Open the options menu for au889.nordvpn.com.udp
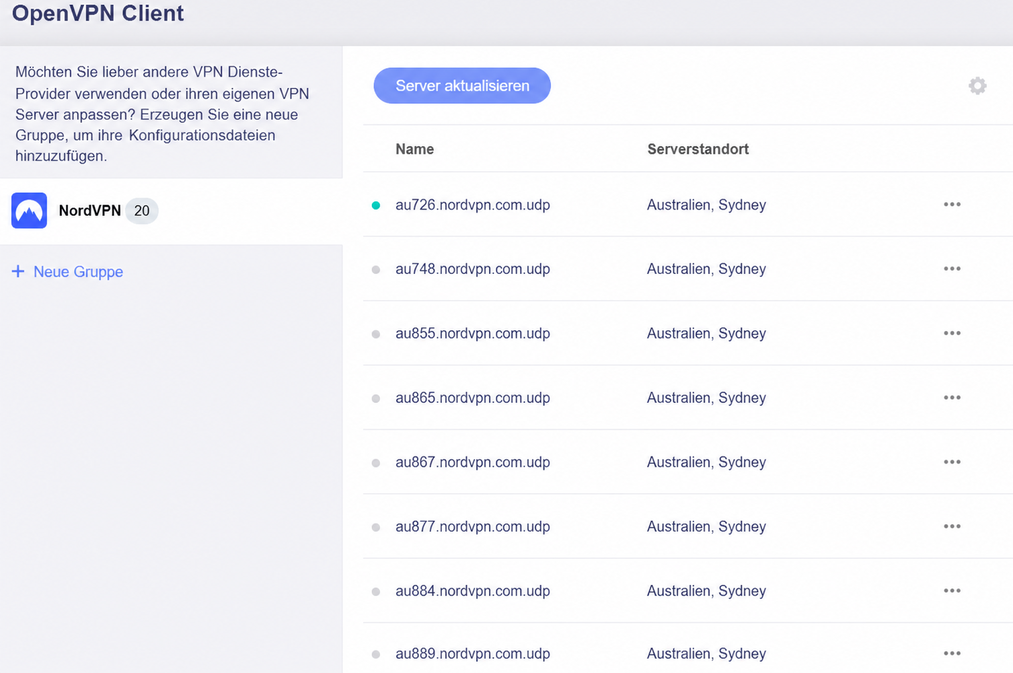This screenshot has height=673, width=1013. (x=952, y=654)
